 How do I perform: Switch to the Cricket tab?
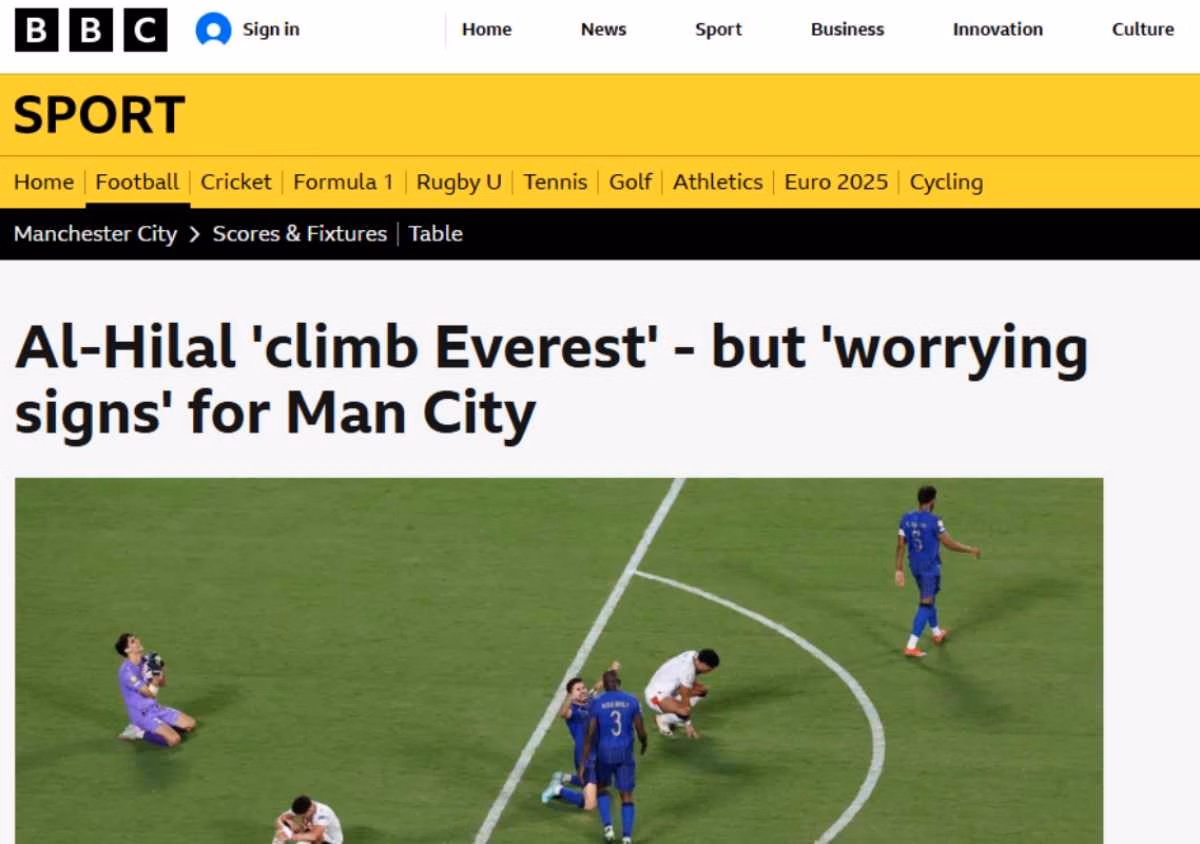tap(236, 182)
